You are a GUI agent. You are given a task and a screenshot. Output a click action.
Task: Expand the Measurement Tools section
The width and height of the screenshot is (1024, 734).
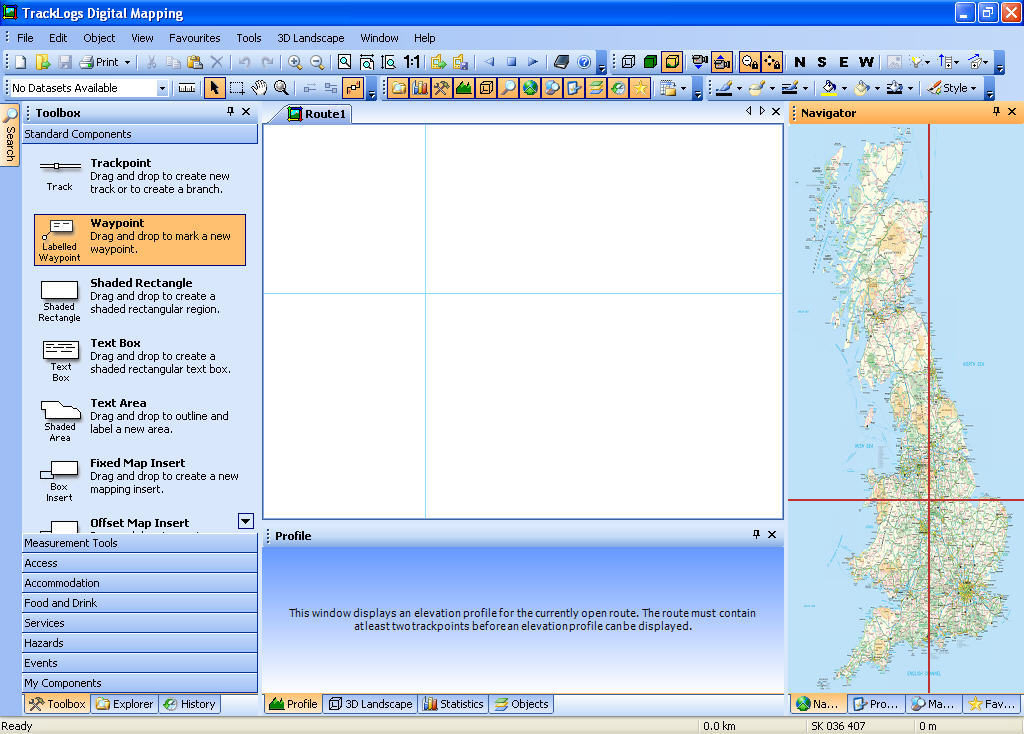[x=140, y=543]
